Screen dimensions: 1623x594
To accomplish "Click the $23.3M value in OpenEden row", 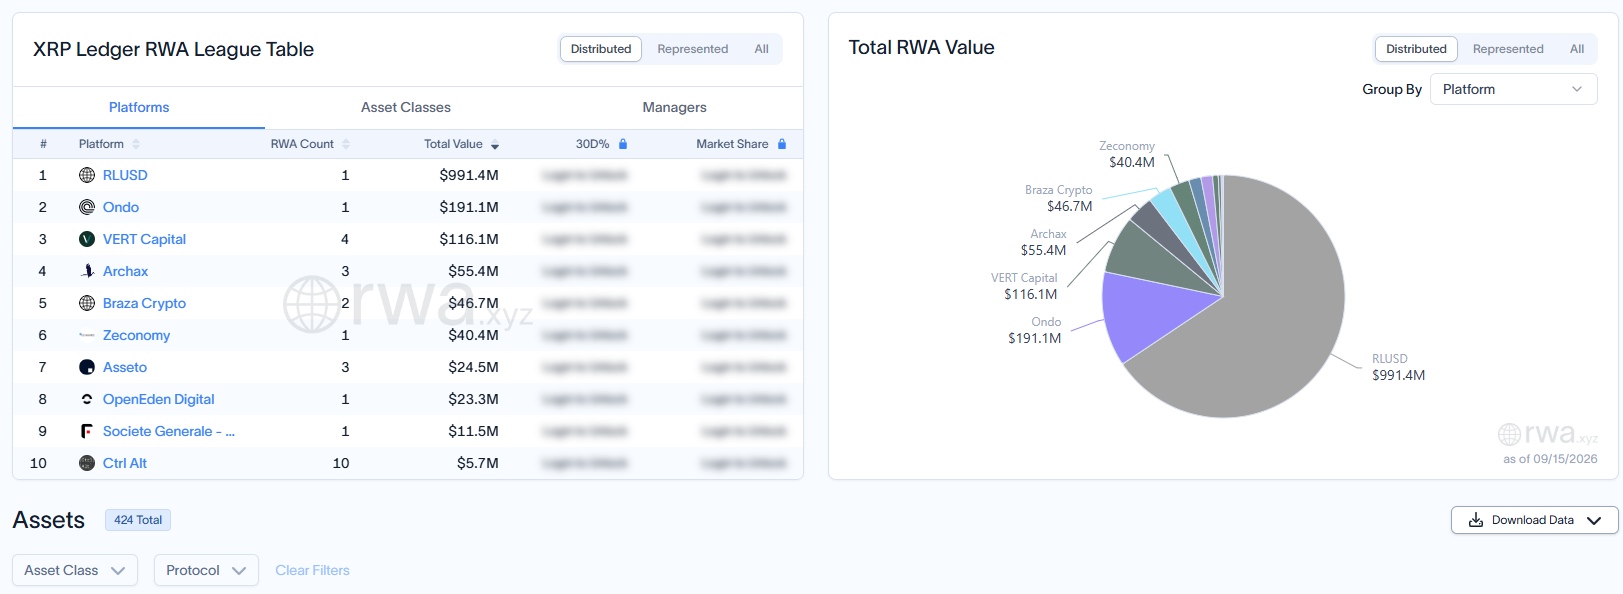I will (474, 399).
